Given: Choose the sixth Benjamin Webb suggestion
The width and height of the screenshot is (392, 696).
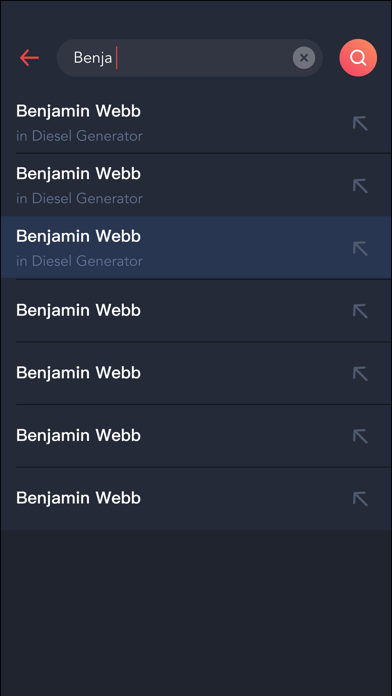Looking at the screenshot, I should pos(196,435).
